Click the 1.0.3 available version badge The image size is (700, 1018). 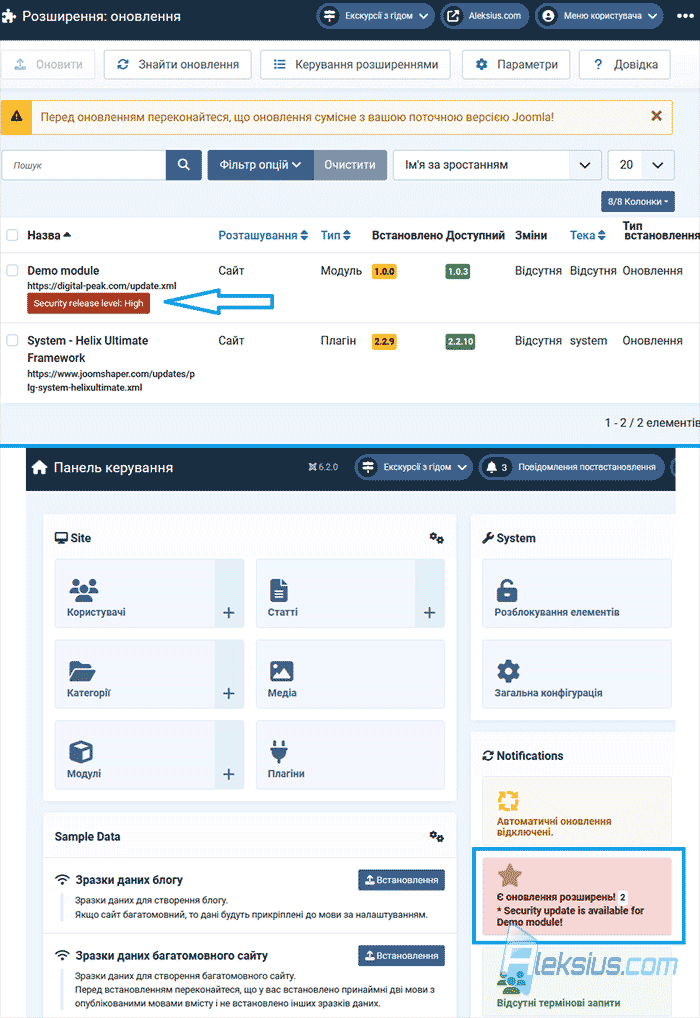(x=458, y=271)
